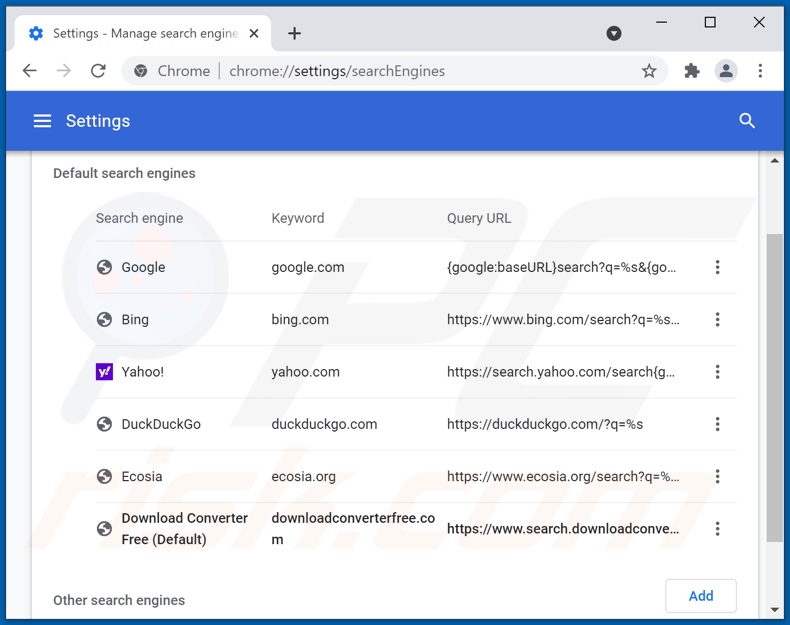Bookmark this page with the star icon
Image resolution: width=790 pixels, height=625 pixels.
(x=649, y=71)
